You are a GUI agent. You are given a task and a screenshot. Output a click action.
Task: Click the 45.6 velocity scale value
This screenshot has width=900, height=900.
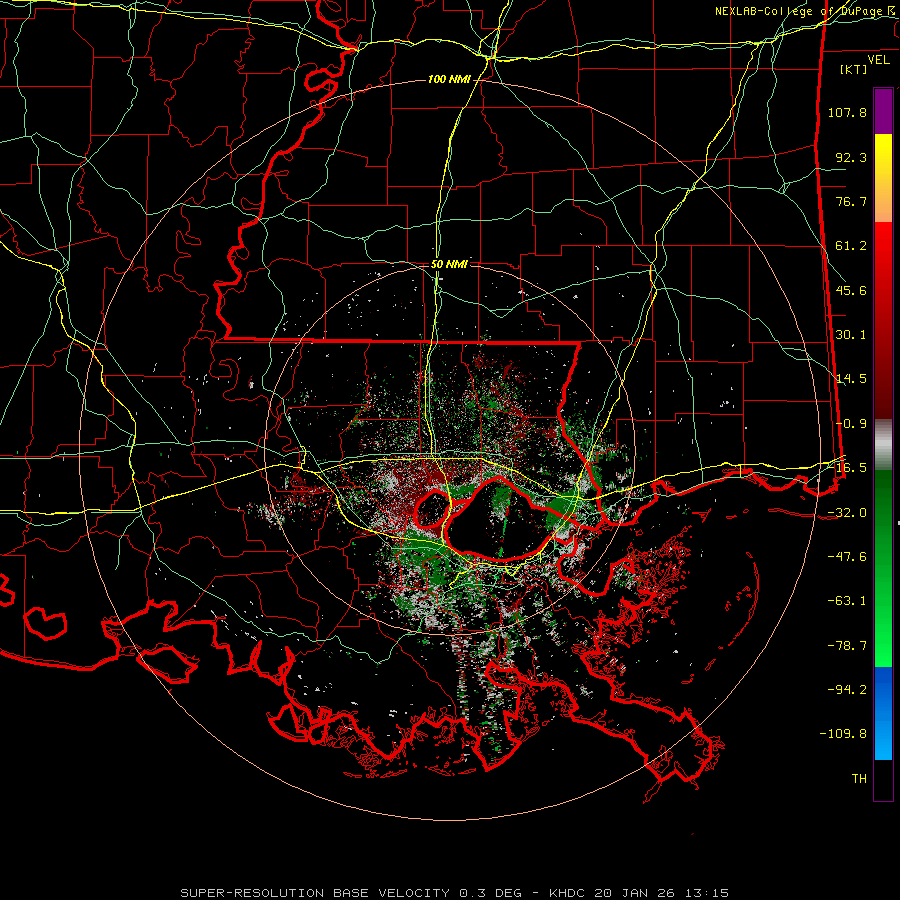(x=851, y=290)
